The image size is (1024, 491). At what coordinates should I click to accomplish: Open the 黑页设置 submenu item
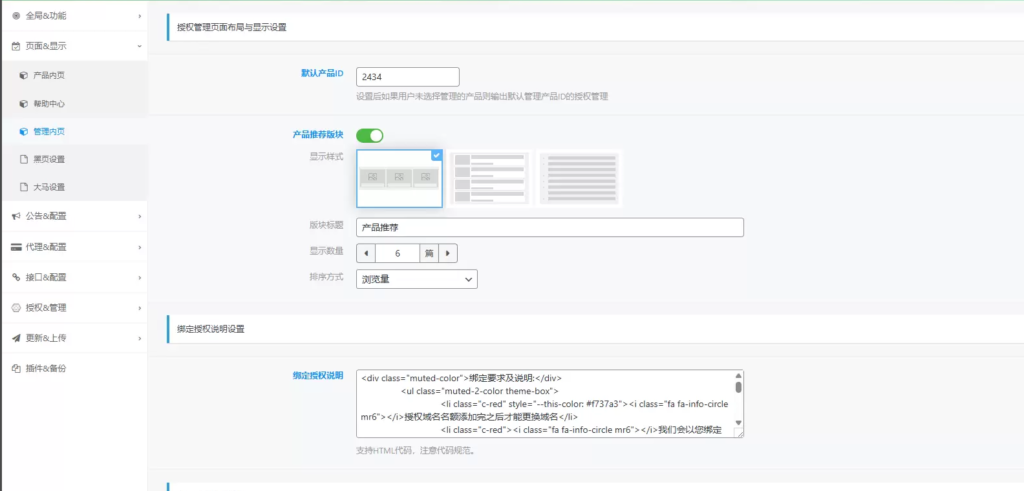click(x=74, y=159)
